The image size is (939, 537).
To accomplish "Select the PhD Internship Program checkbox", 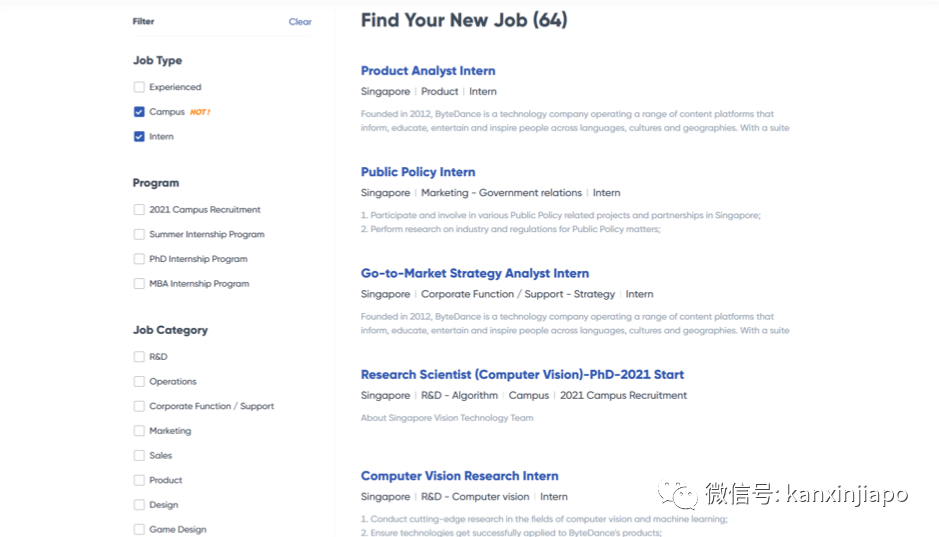I will [x=139, y=259].
